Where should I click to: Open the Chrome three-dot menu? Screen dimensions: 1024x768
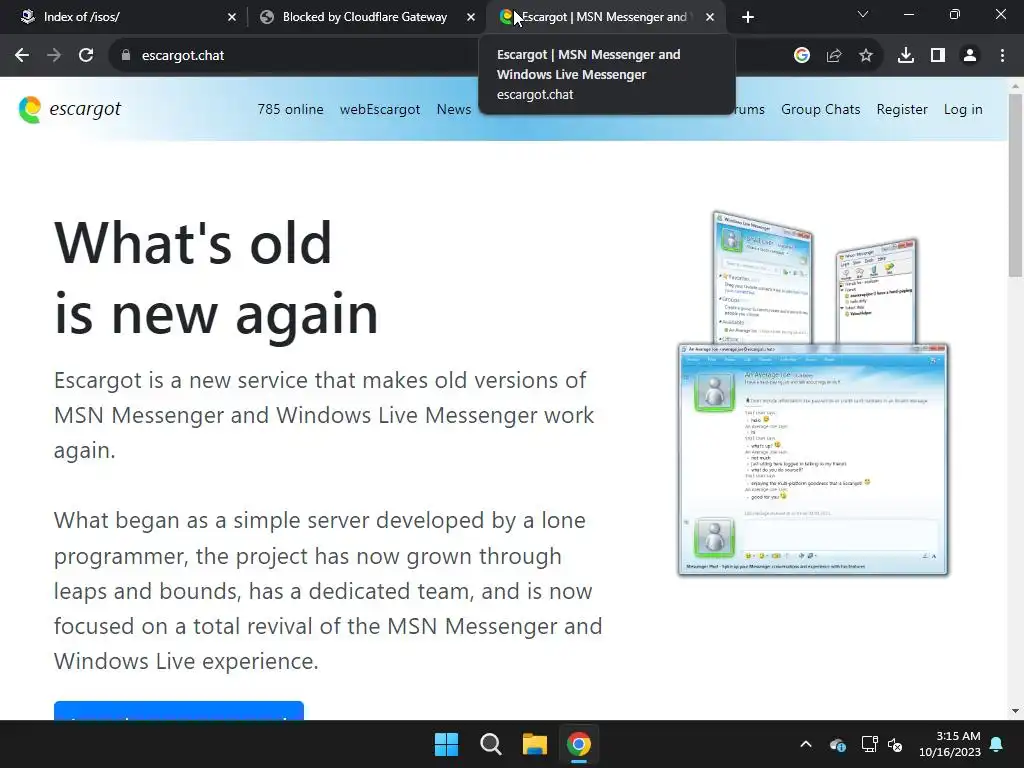[1002, 56]
